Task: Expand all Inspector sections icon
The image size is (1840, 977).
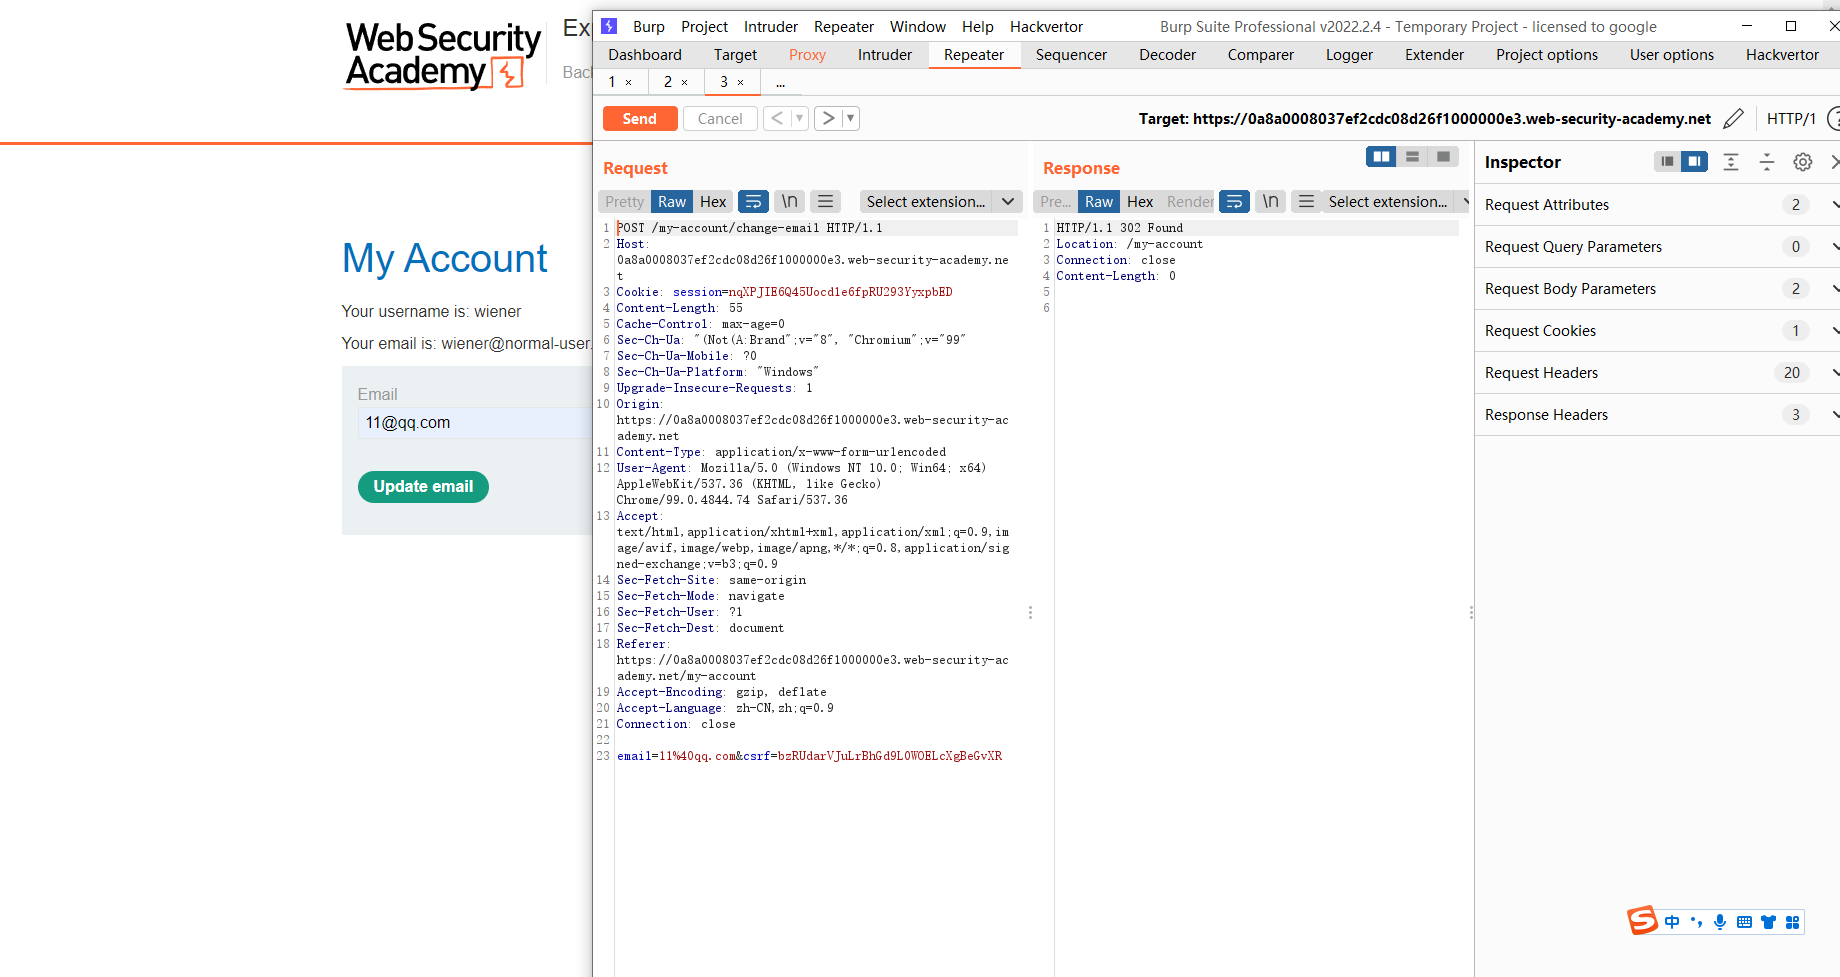Action: click(1731, 162)
